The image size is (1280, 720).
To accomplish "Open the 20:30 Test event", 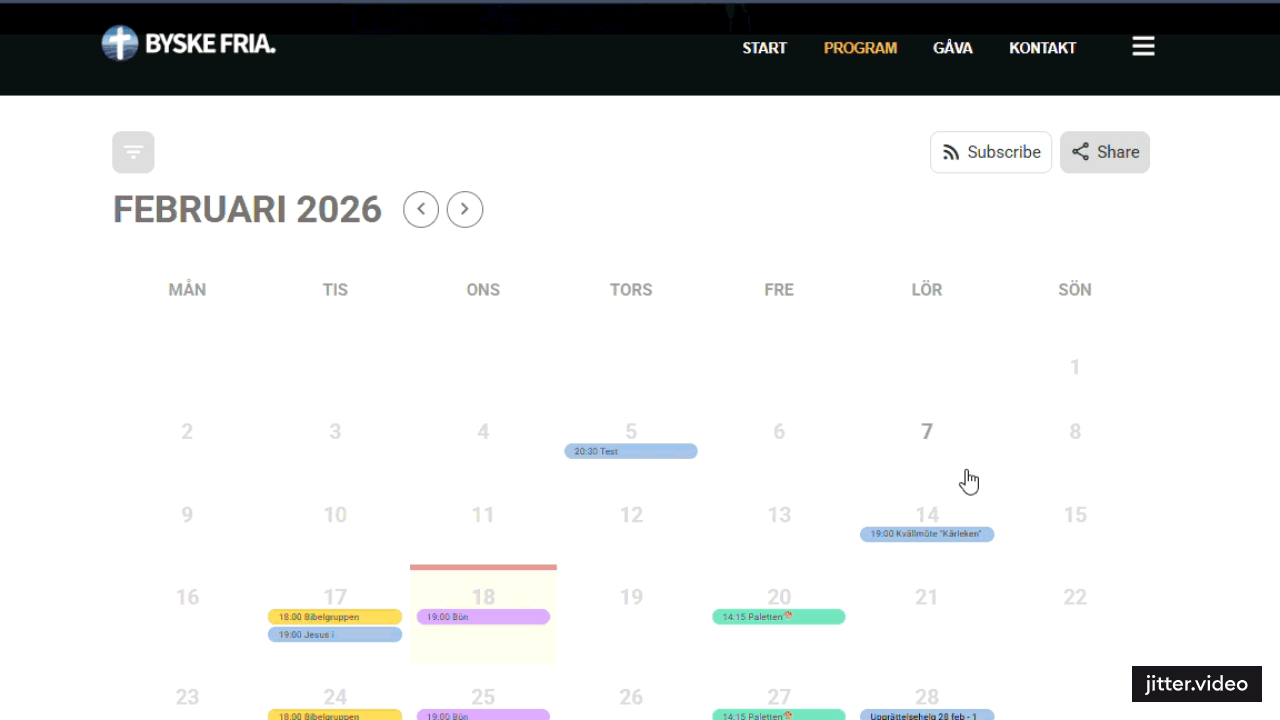I will click(x=630, y=452).
